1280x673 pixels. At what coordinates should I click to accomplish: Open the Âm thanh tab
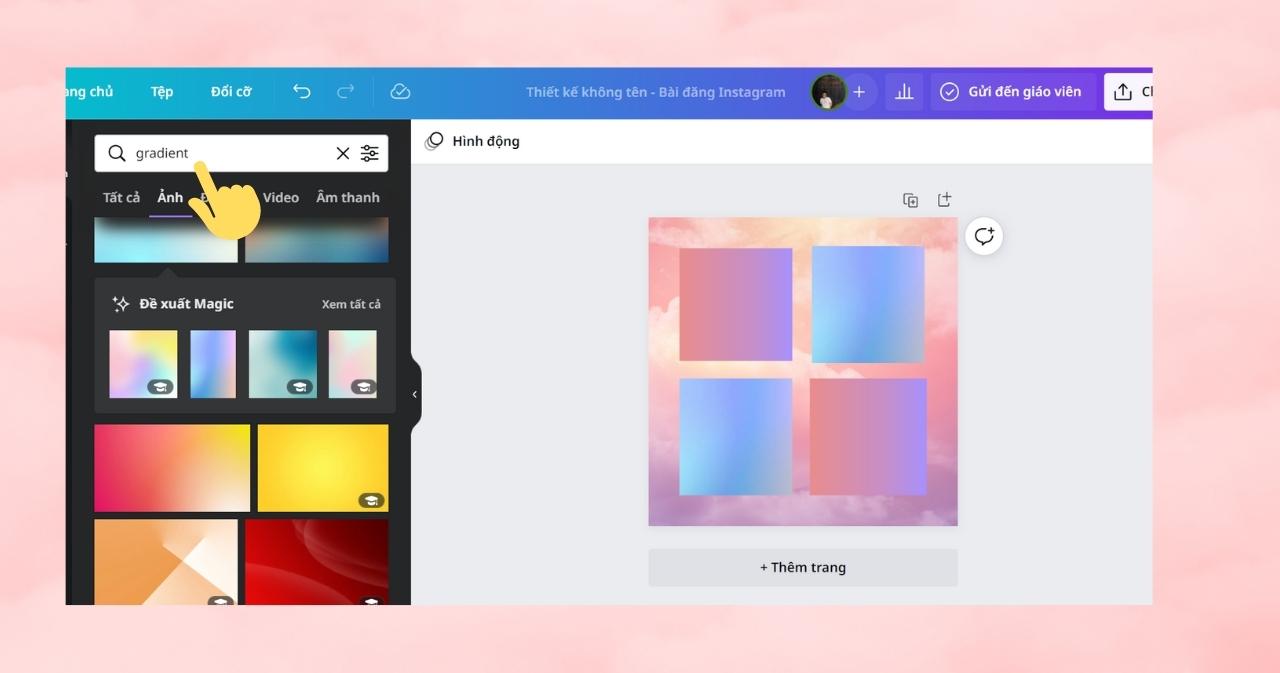(348, 197)
